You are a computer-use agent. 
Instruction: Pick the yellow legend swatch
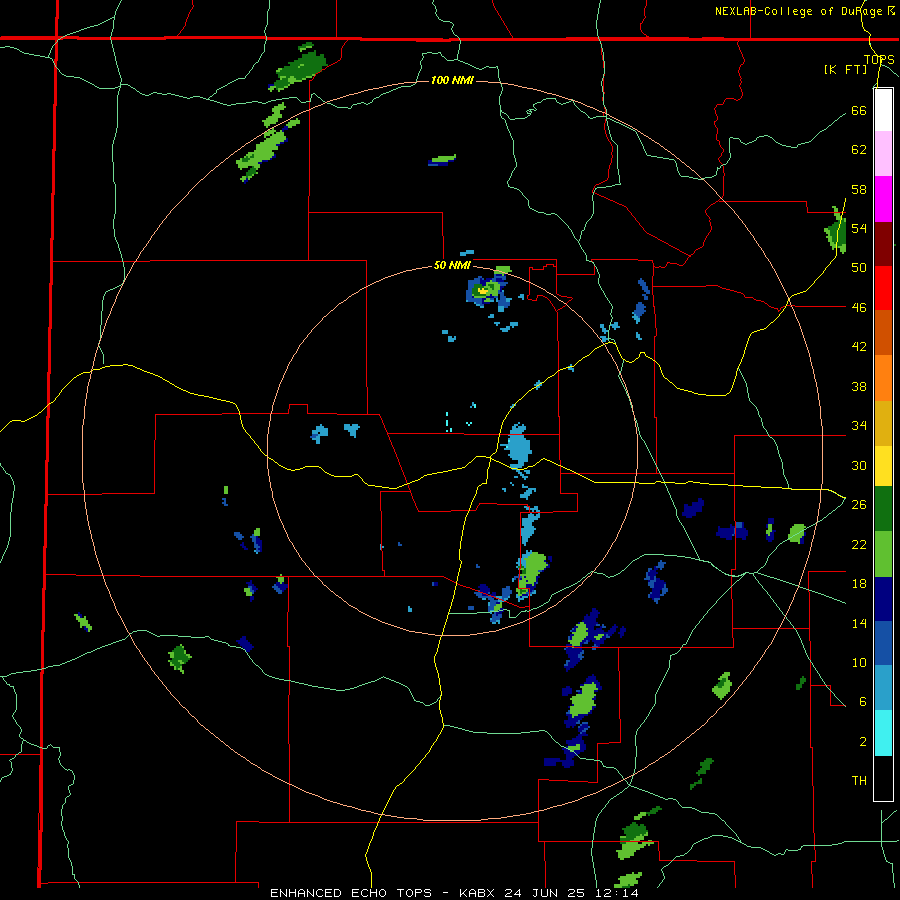tap(883, 465)
